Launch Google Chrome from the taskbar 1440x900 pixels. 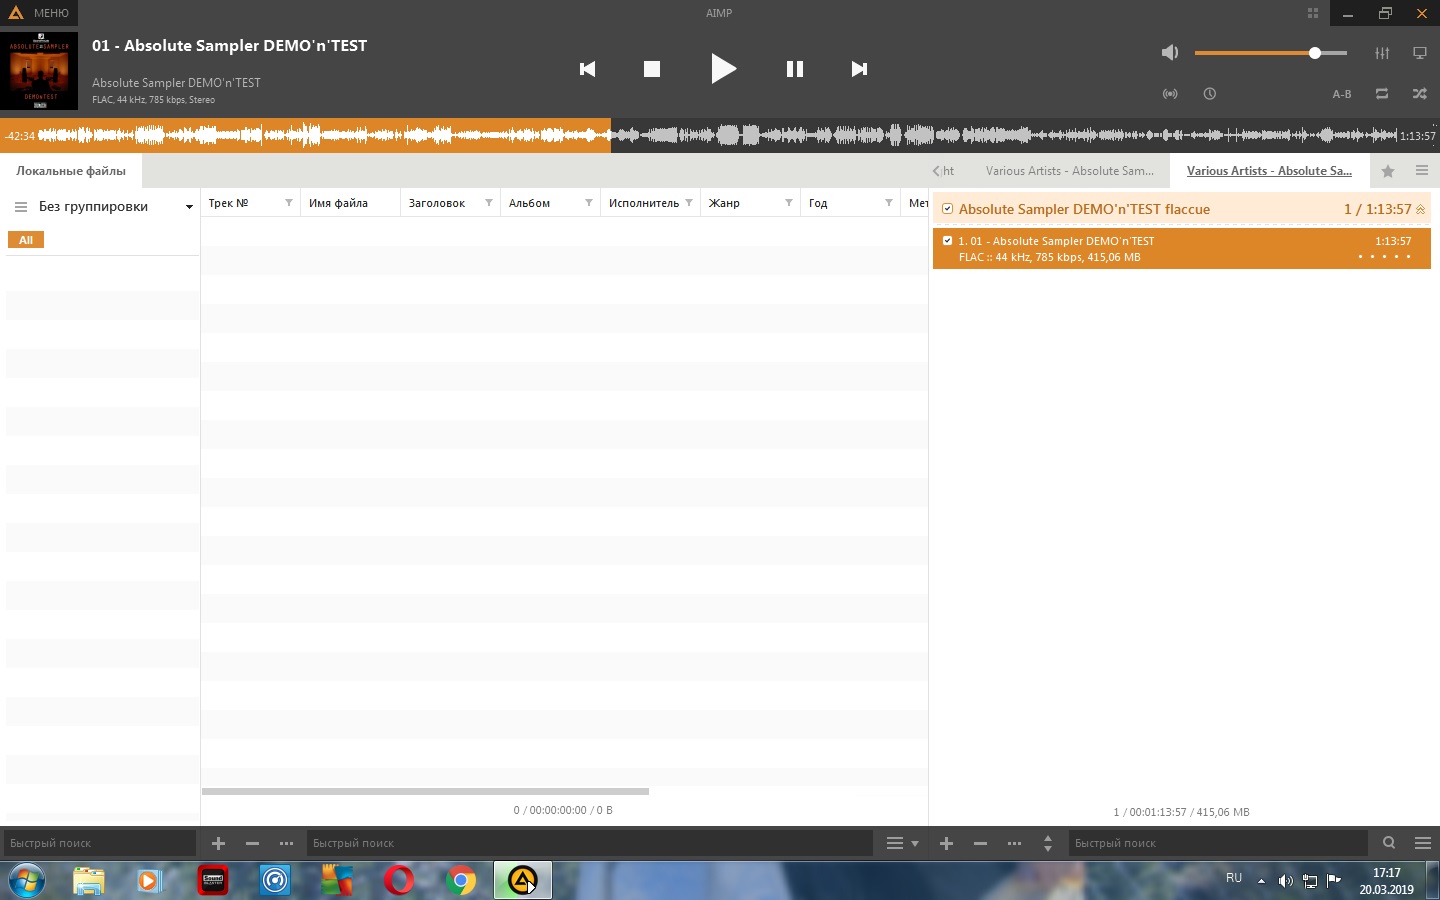461,881
